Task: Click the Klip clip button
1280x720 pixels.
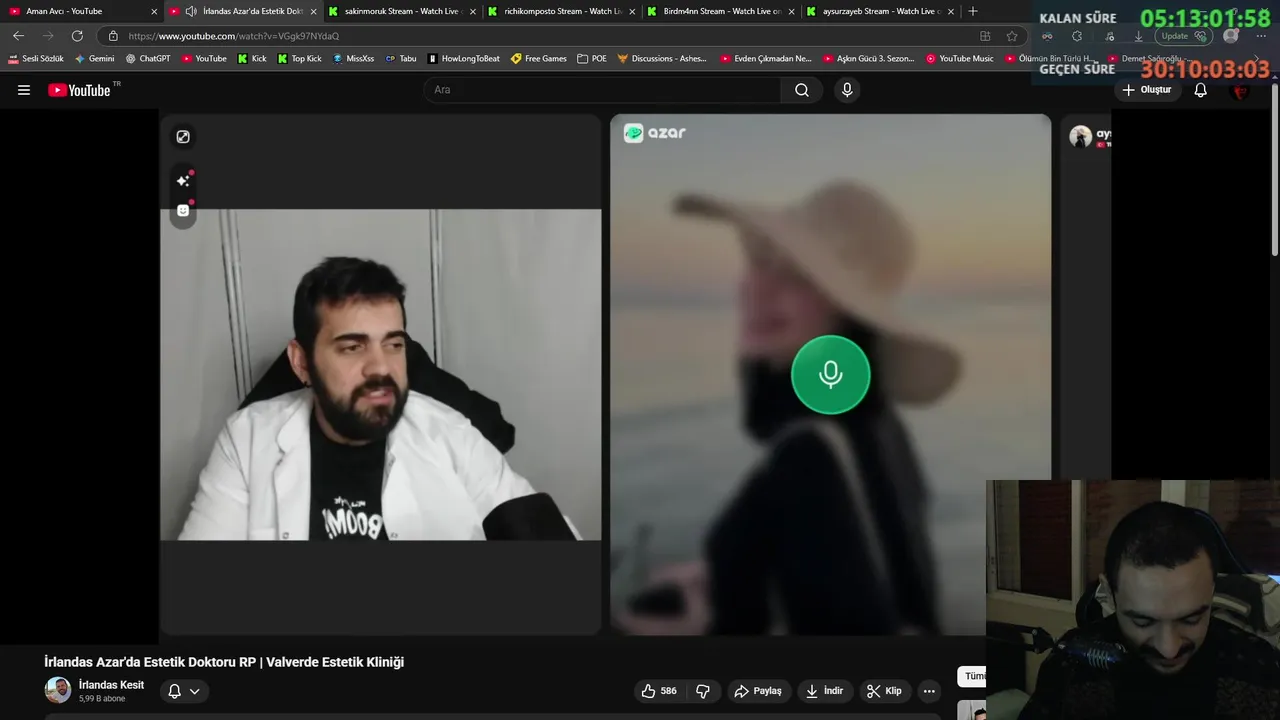Action: point(884,691)
